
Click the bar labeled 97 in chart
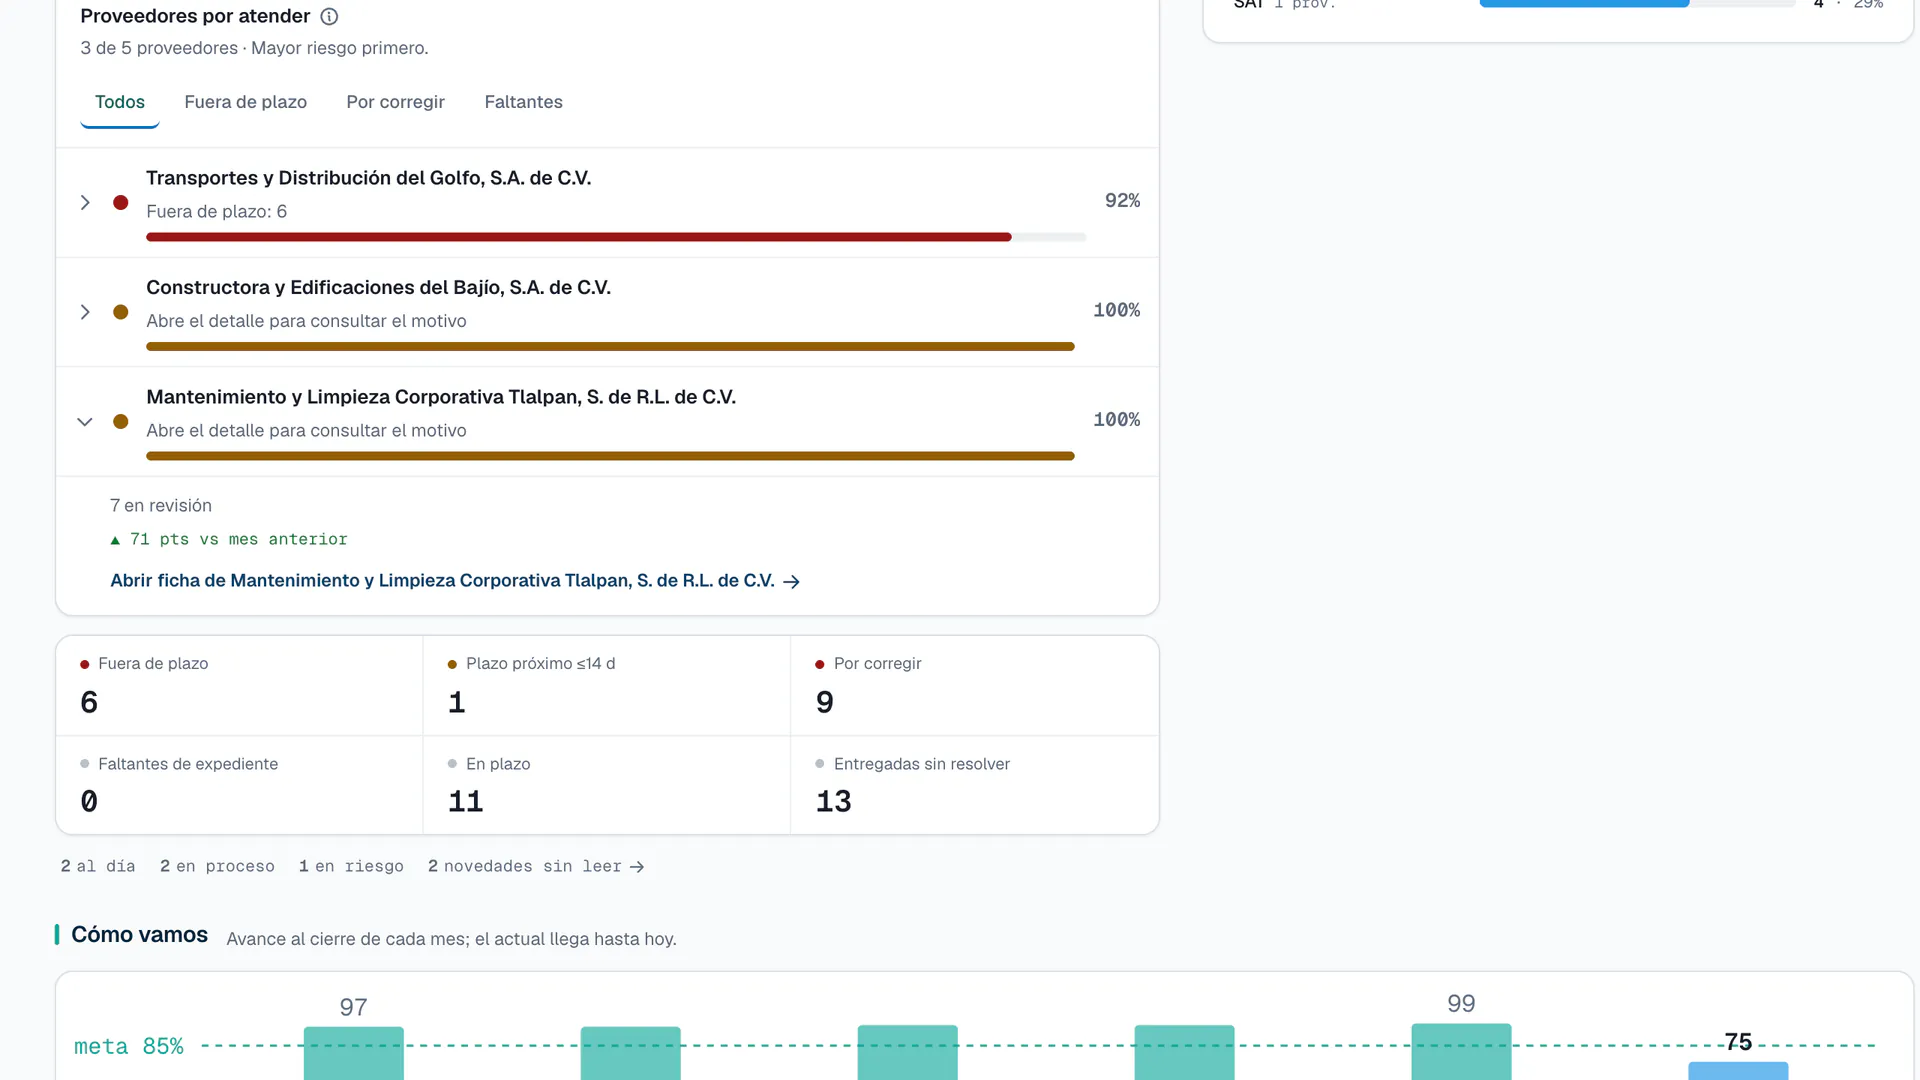354,1053
